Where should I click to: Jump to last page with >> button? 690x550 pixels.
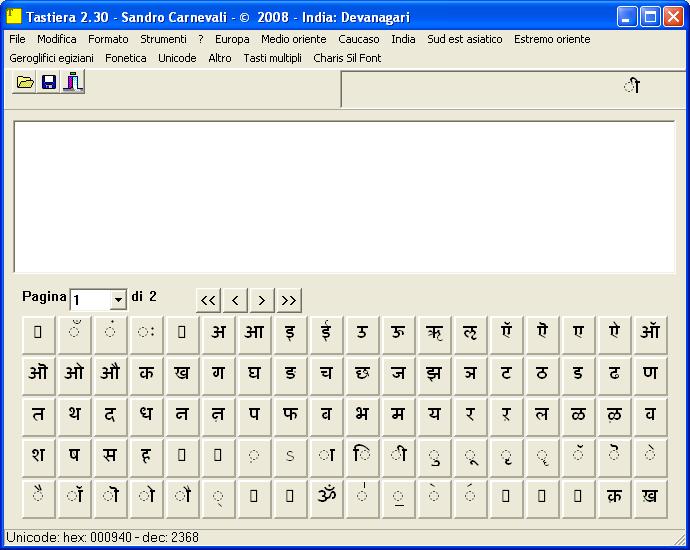click(289, 301)
